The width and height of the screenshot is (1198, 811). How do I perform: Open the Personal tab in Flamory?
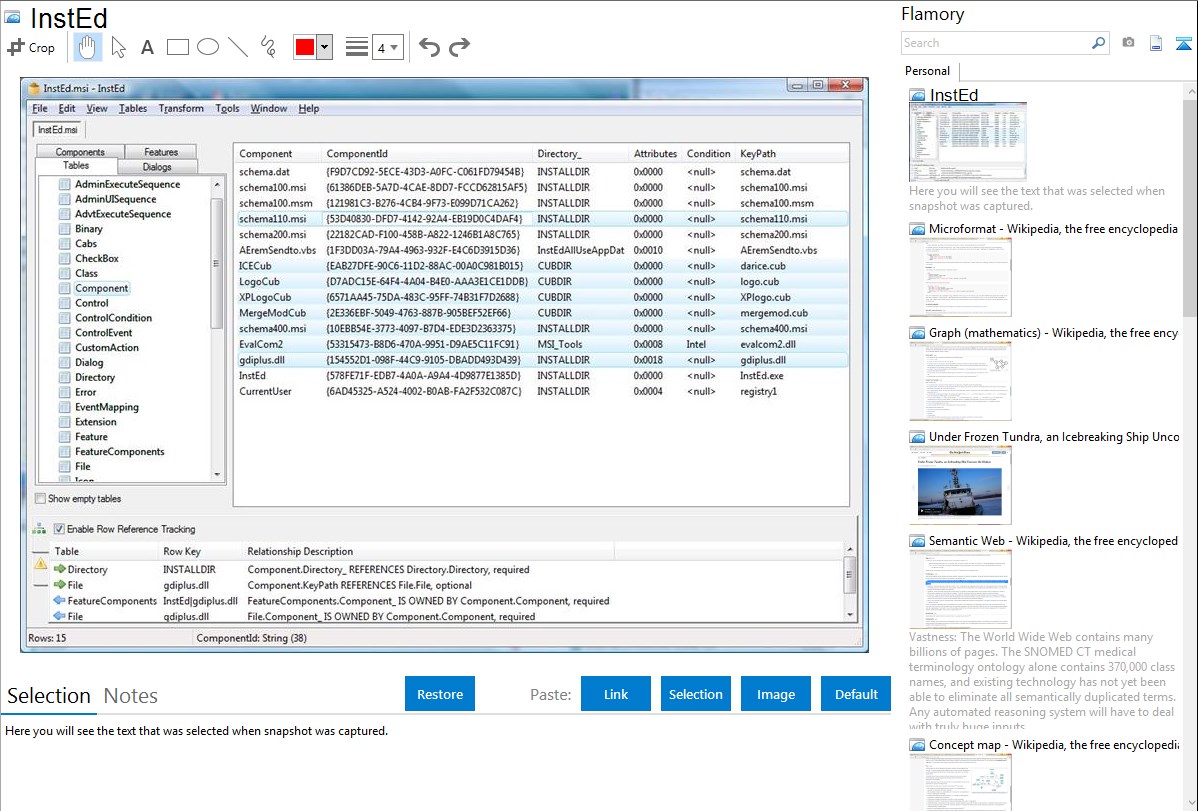pos(928,71)
